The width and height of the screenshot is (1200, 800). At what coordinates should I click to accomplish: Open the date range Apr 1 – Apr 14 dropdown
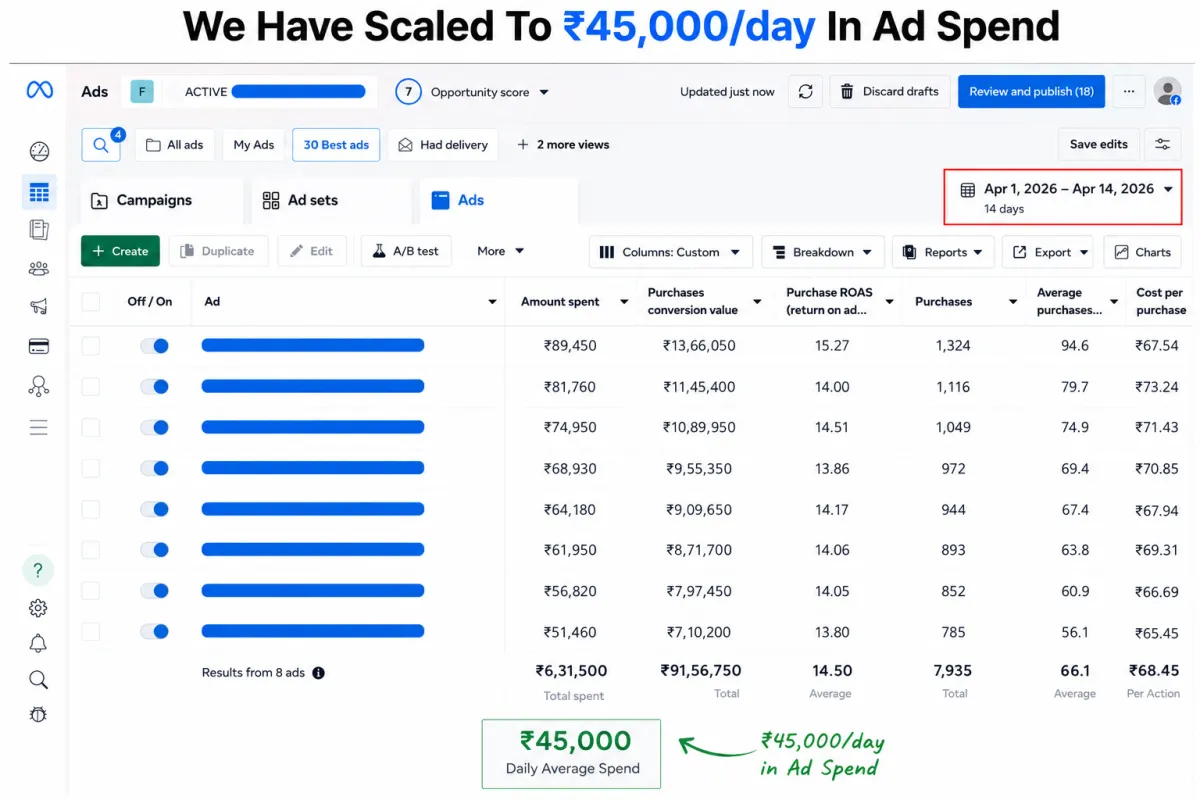point(1064,197)
